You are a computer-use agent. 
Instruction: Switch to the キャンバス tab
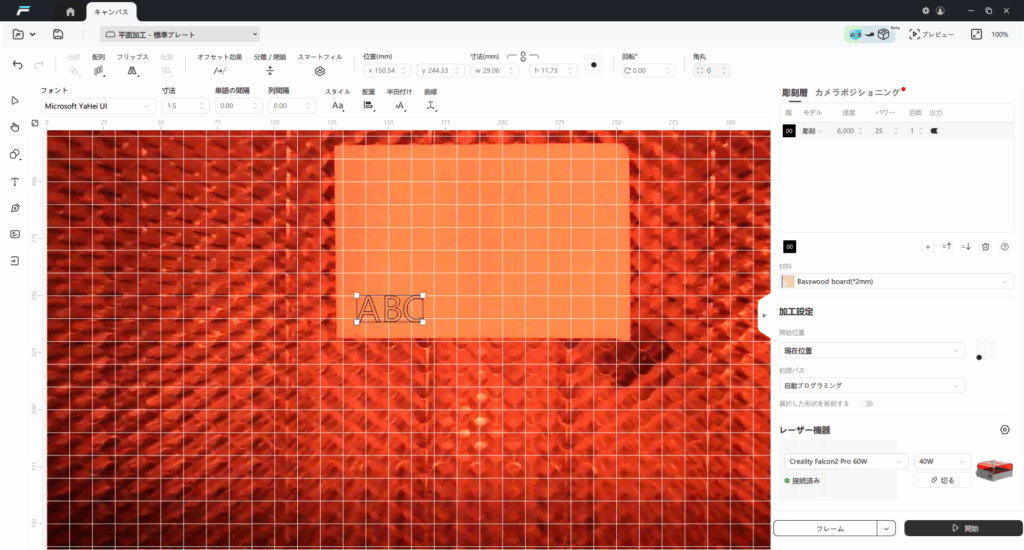111,12
